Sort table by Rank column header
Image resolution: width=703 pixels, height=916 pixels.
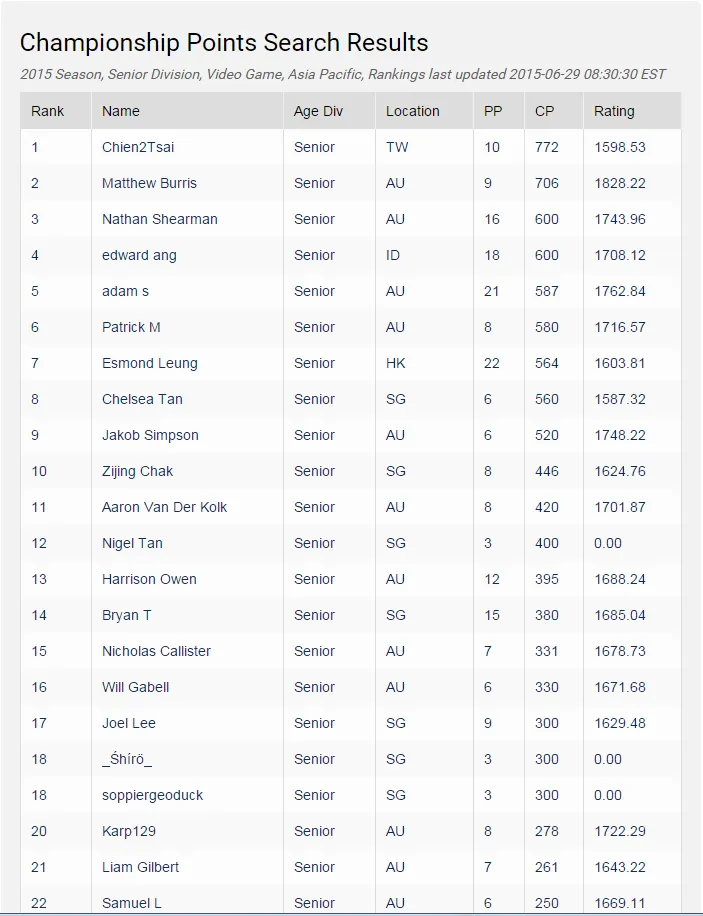(47, 111)
